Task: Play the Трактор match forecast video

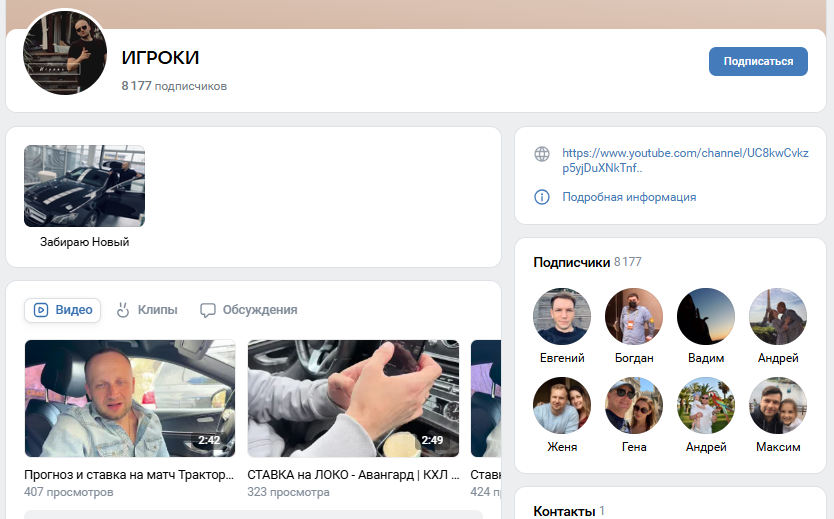Action: [x=130, y=398]
